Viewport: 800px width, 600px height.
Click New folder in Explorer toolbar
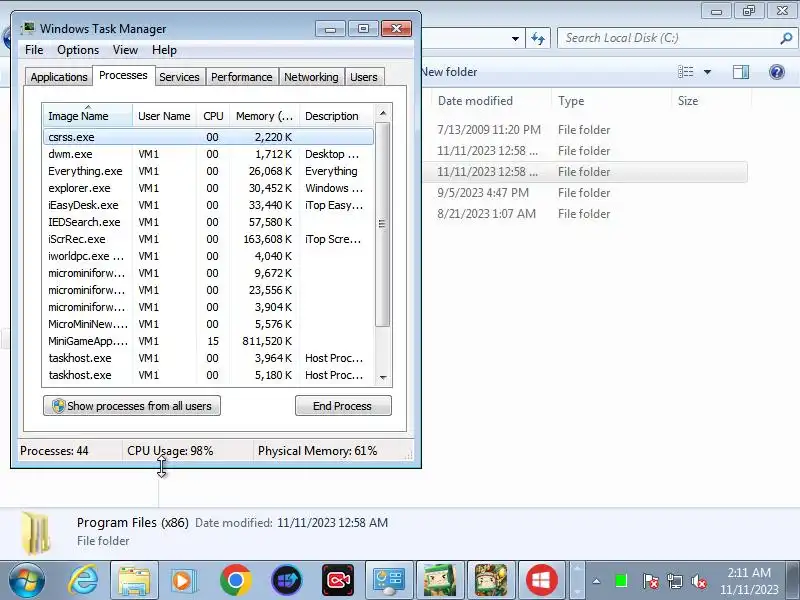(449, 72)
